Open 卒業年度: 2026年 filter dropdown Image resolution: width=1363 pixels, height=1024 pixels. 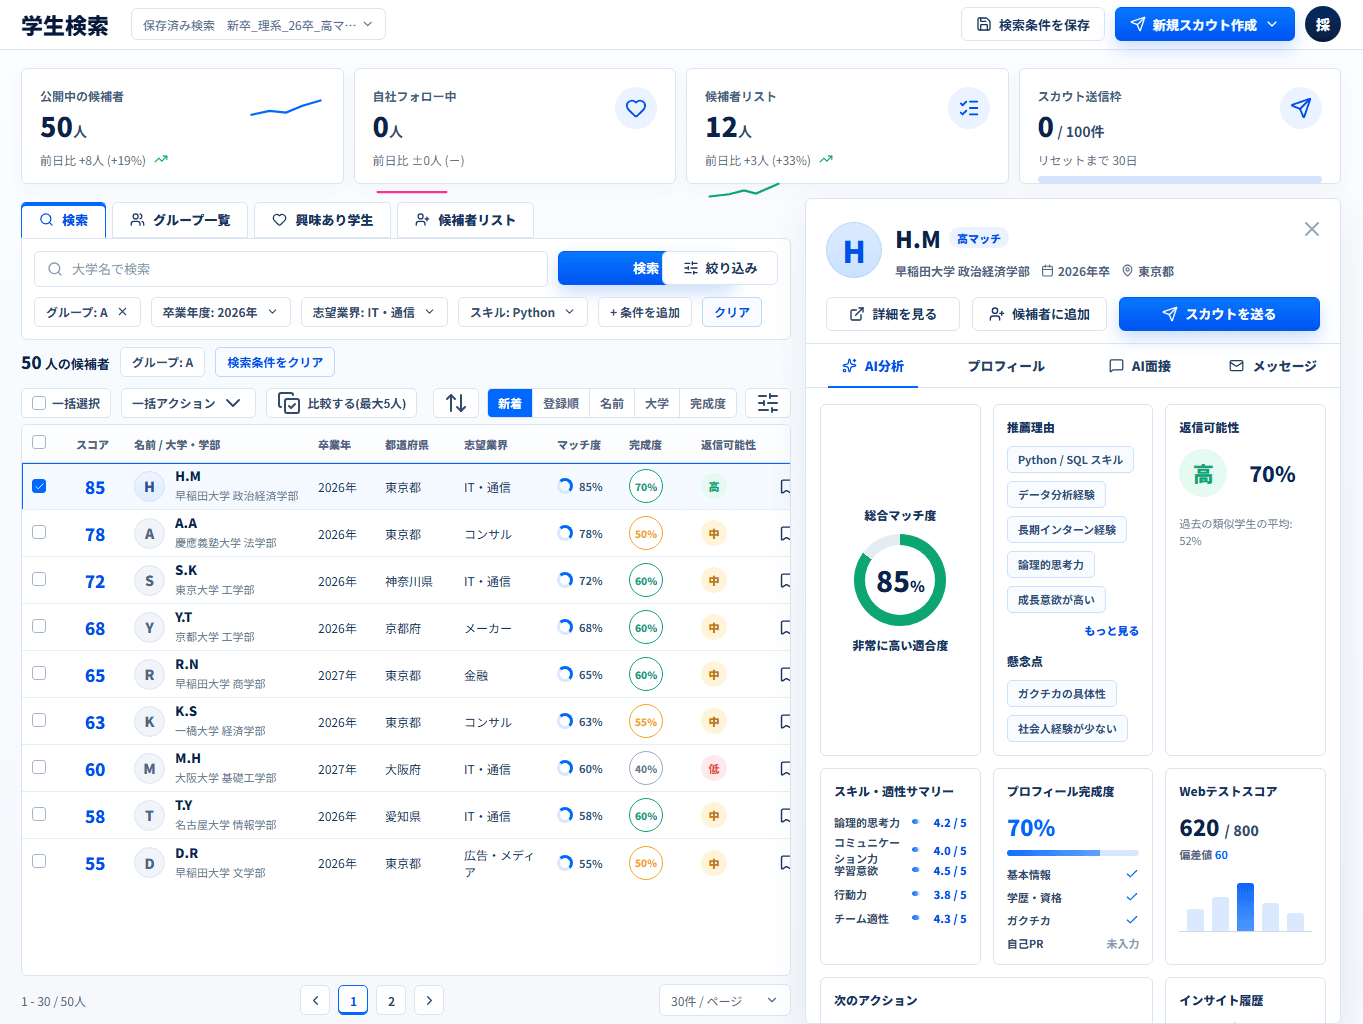[221, 312]
